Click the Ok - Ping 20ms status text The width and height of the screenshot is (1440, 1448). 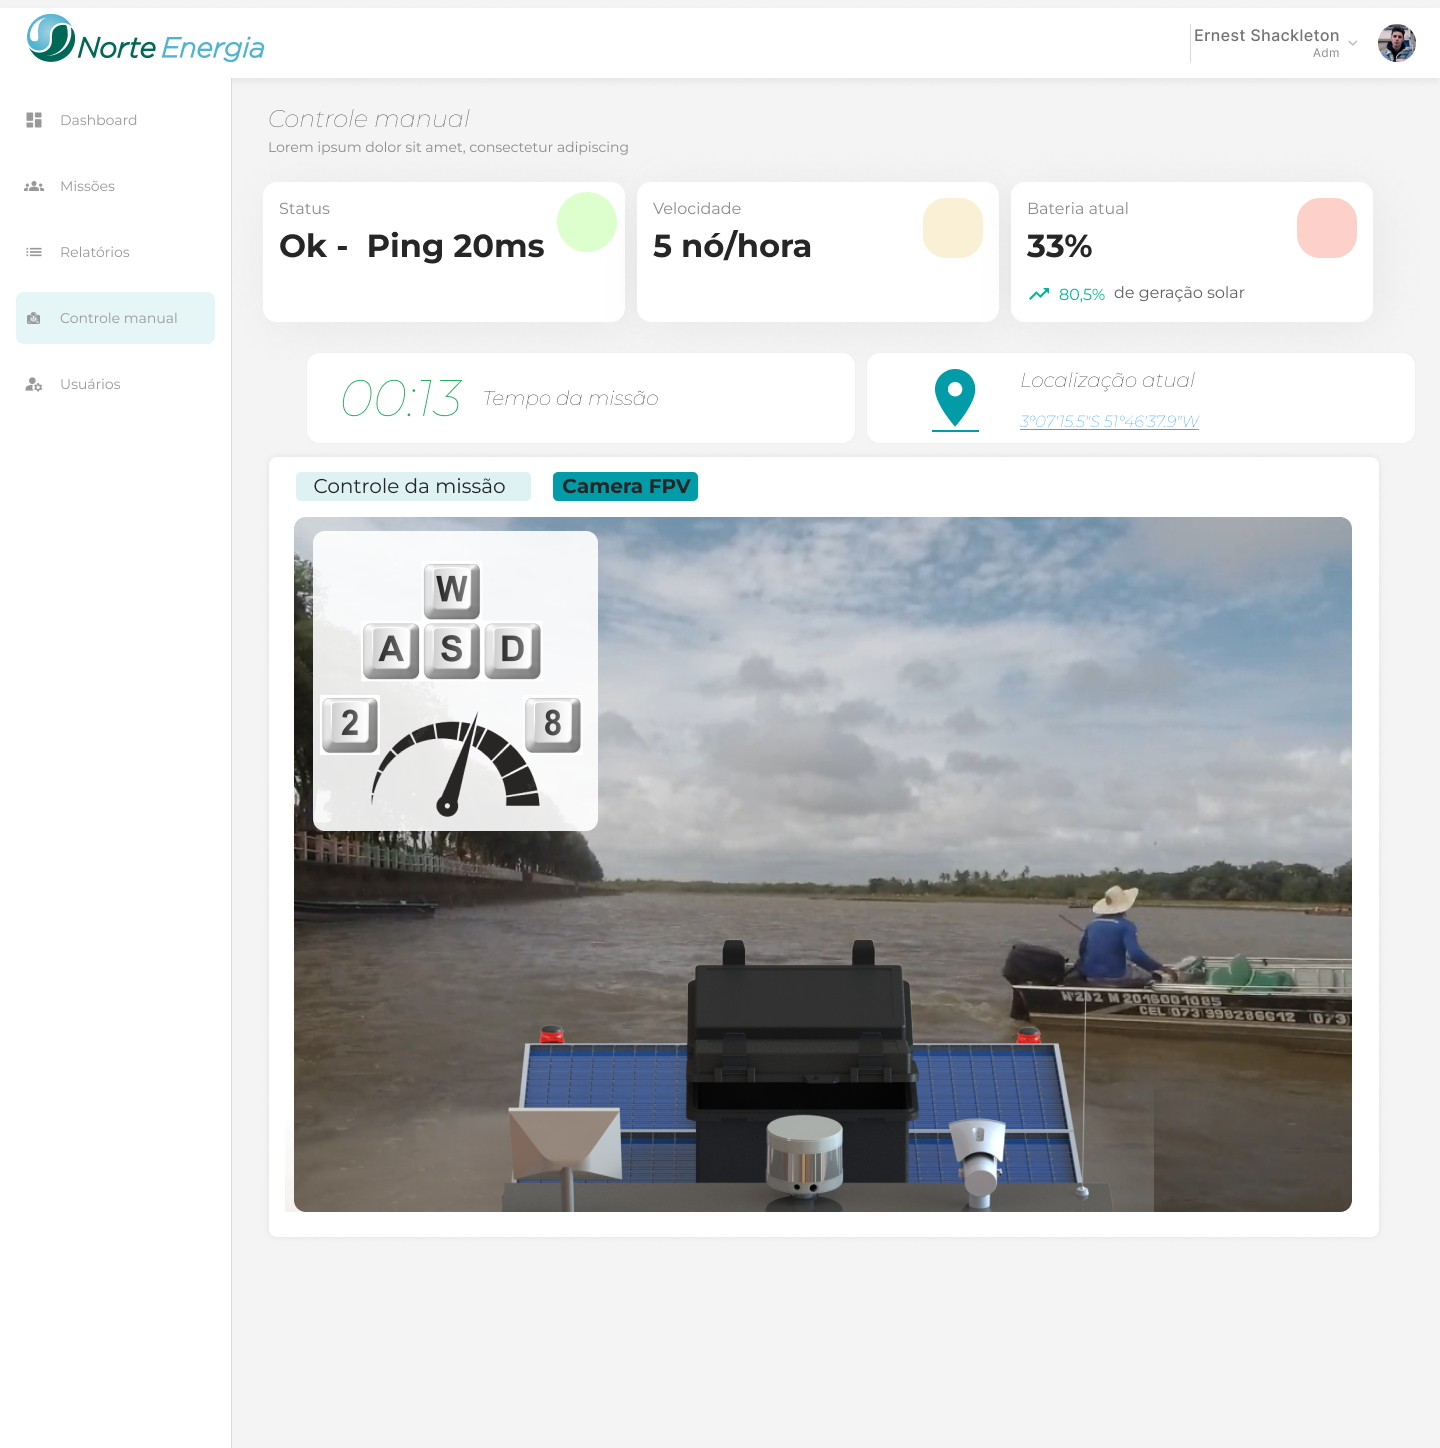click(x=412, y=246)
